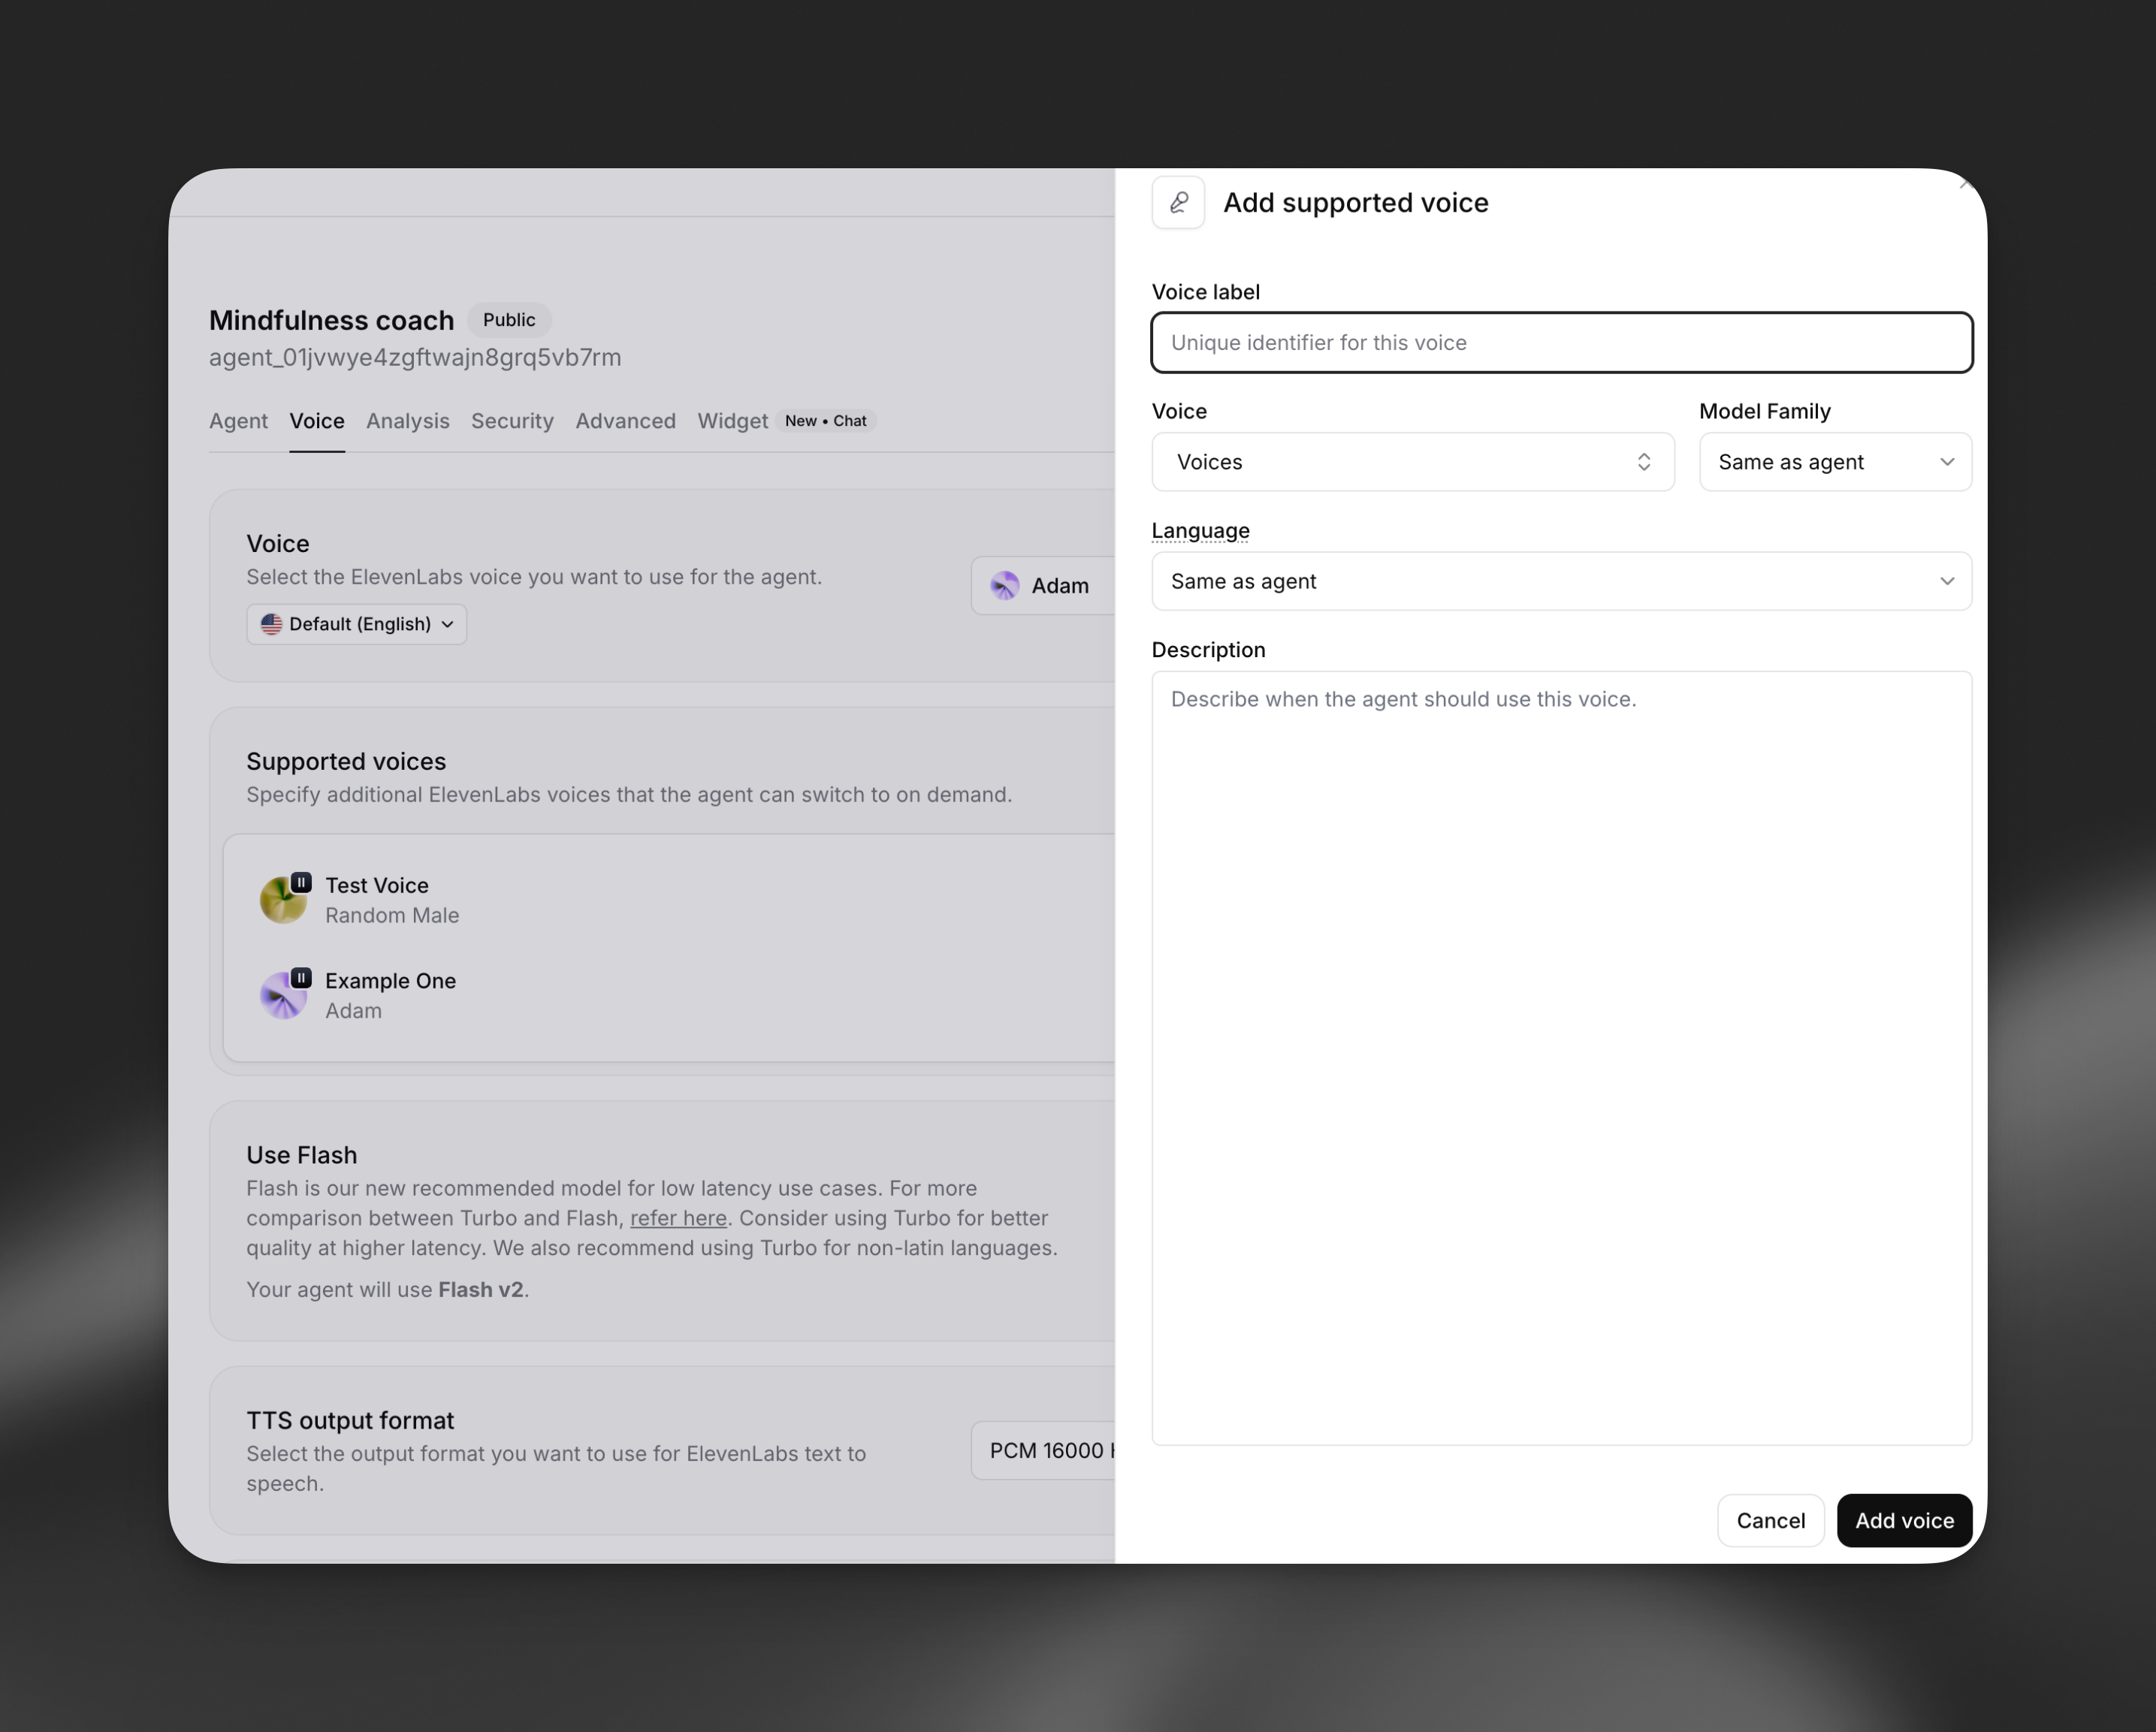
Task: Open the Model Family dropdown
Action: (1835, 461)
